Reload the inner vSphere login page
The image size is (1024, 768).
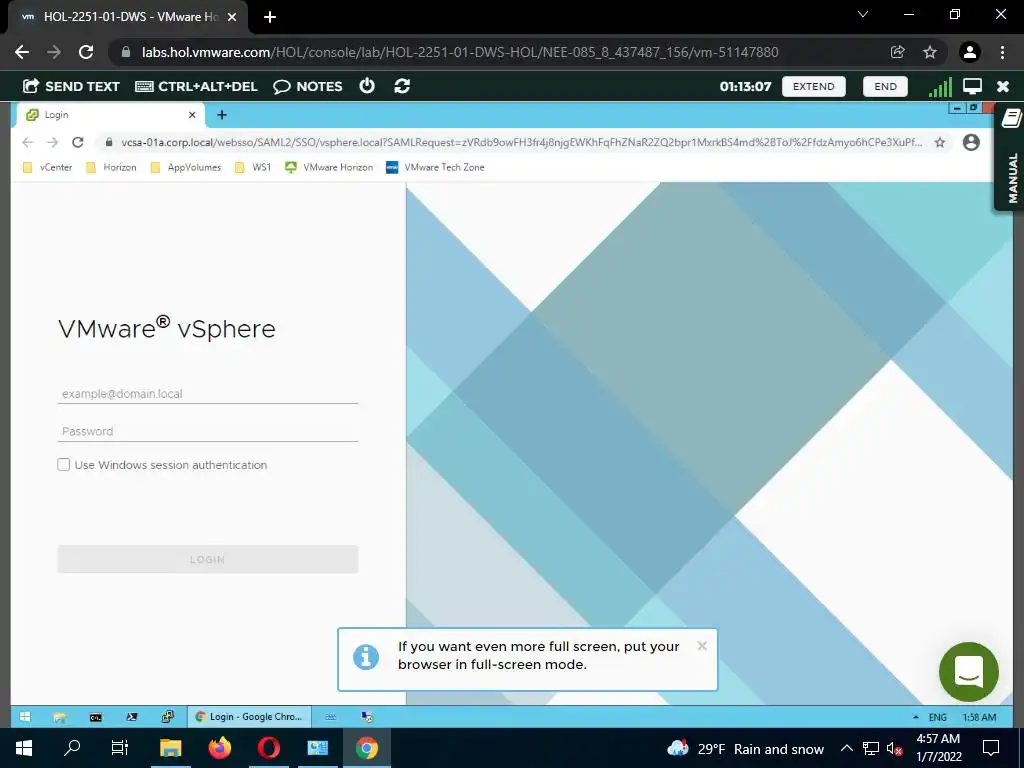point(78,142)
